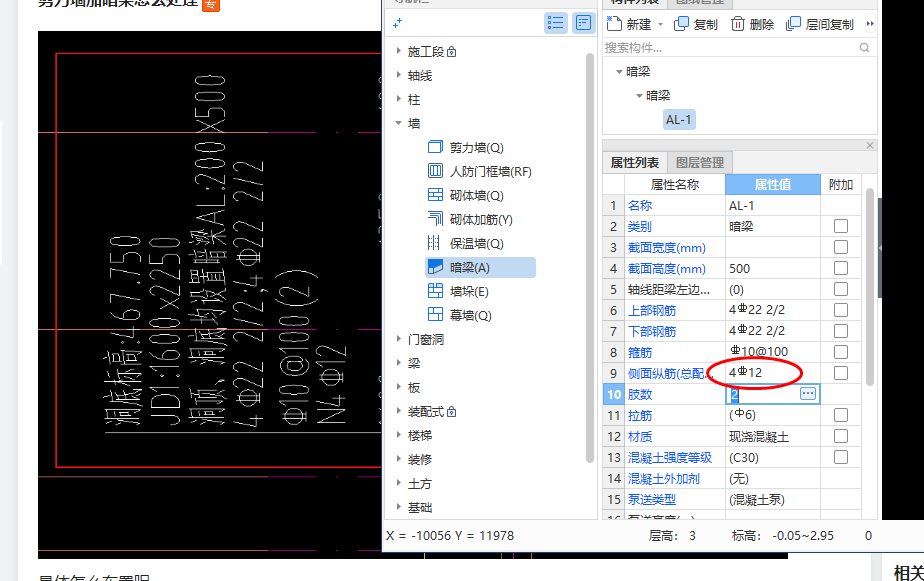Select the 保温墙(Q) insulation wall icon

[434, 243]
